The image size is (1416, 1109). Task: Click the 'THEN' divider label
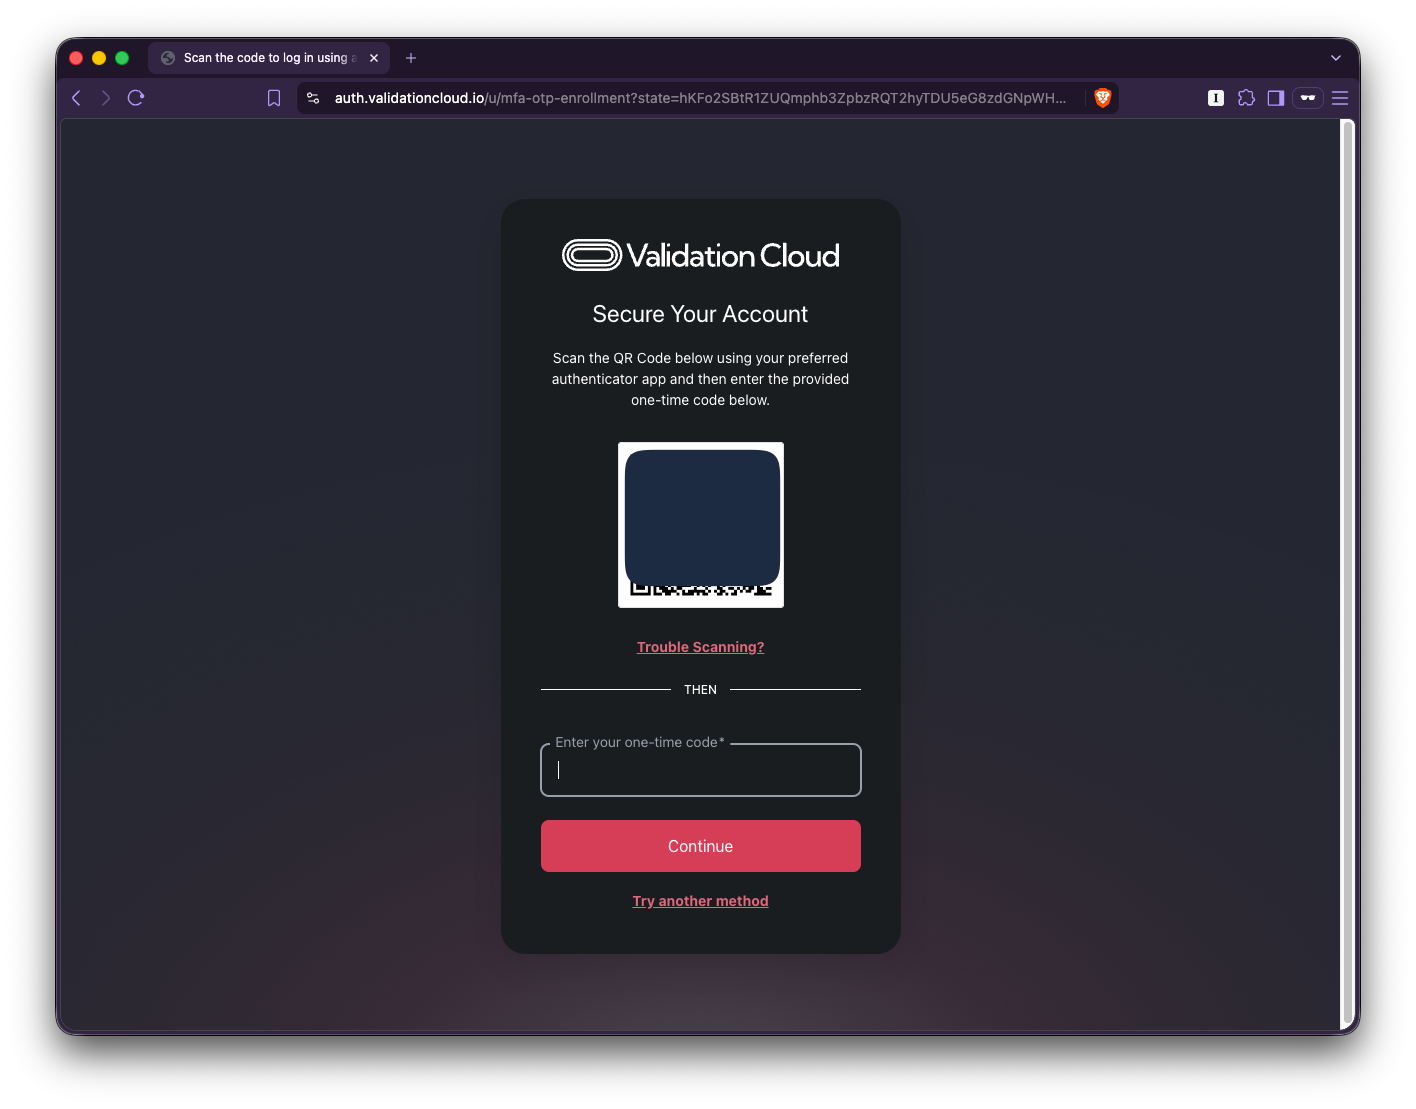[x=701, y=690]
